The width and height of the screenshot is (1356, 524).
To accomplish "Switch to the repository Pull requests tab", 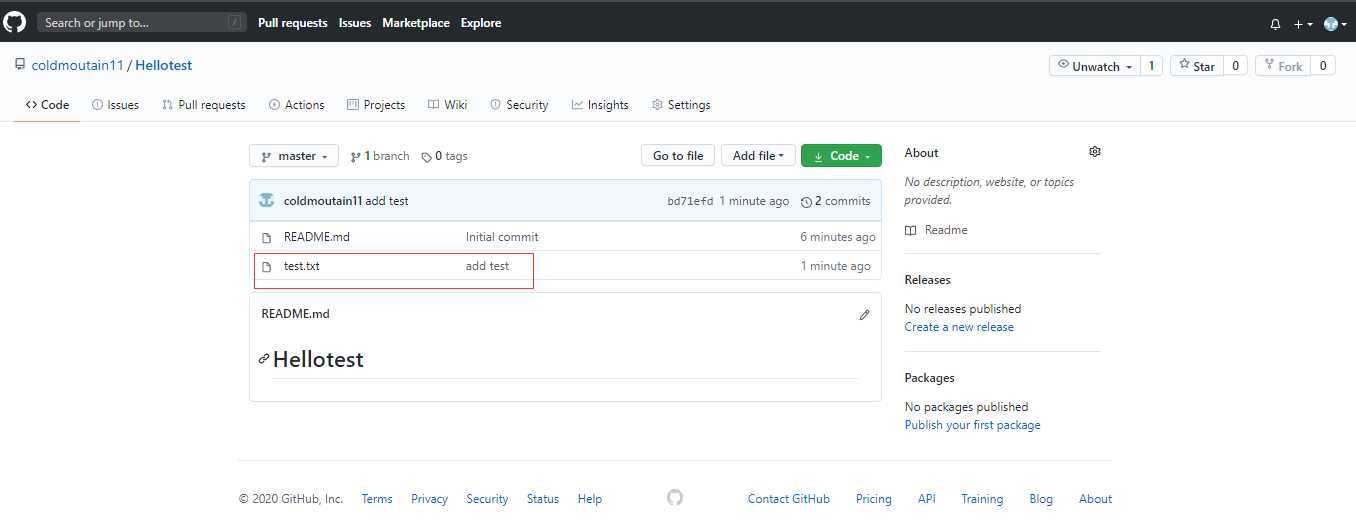I will click(203, 104).
